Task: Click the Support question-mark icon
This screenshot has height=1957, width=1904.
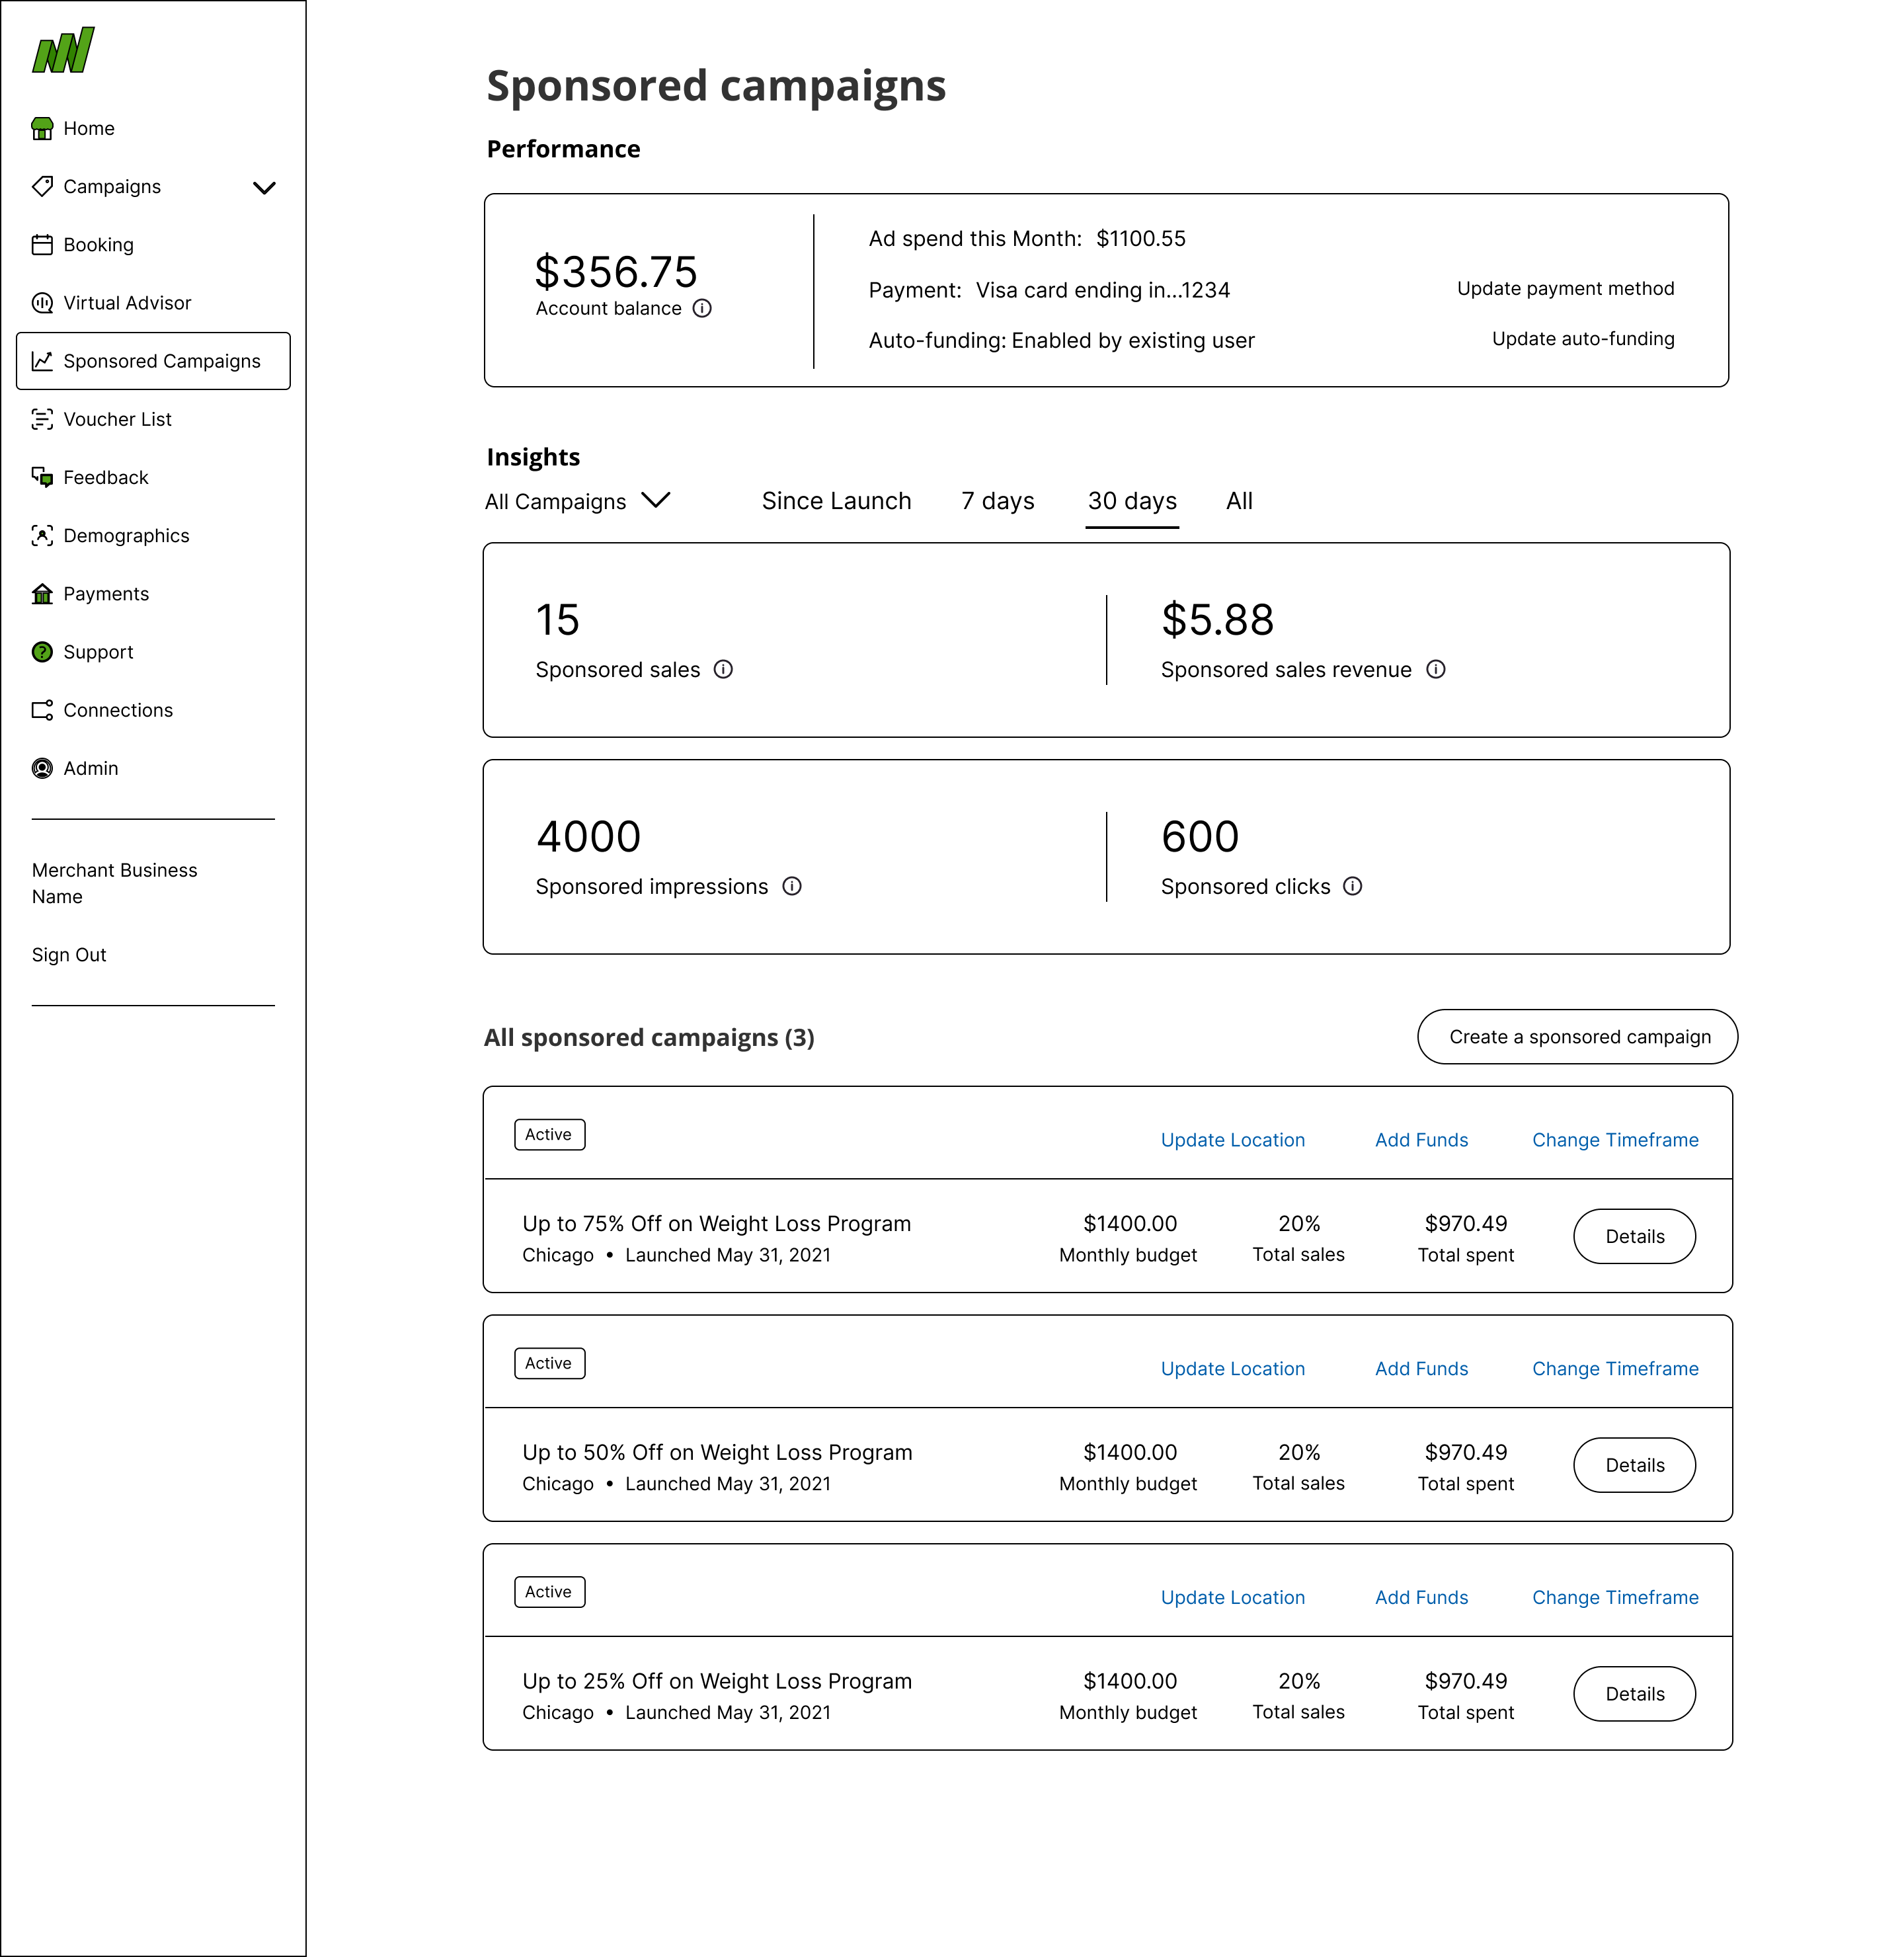Action: [x=42, y=651]
